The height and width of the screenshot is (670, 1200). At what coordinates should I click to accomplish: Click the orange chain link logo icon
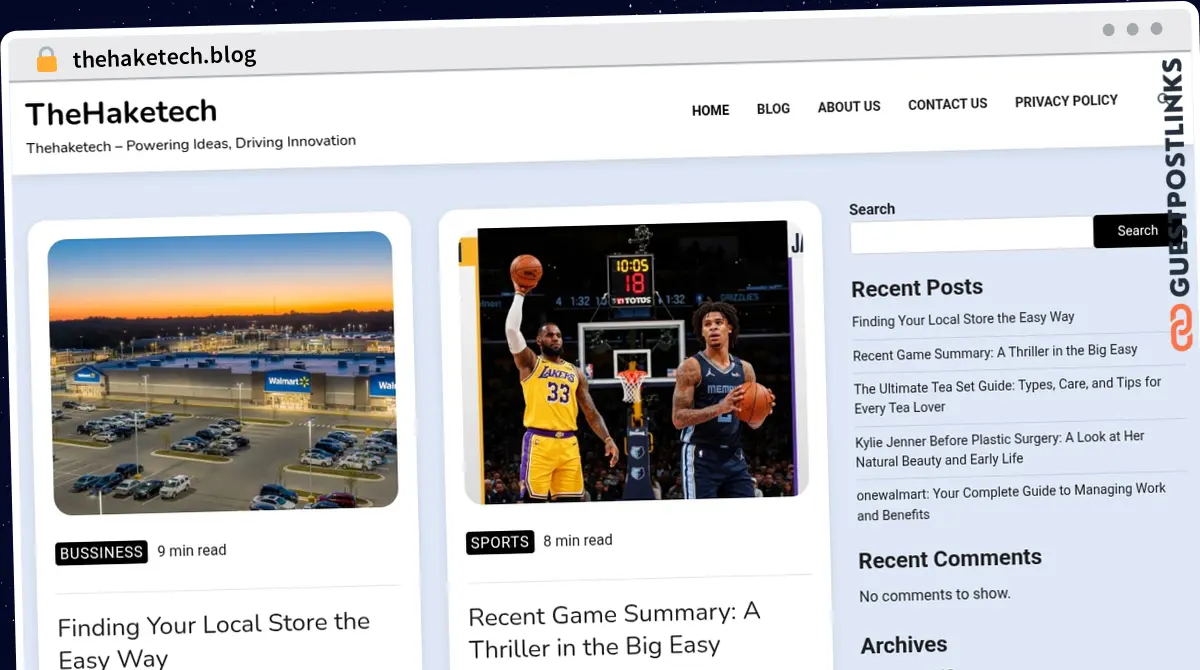1182,329
